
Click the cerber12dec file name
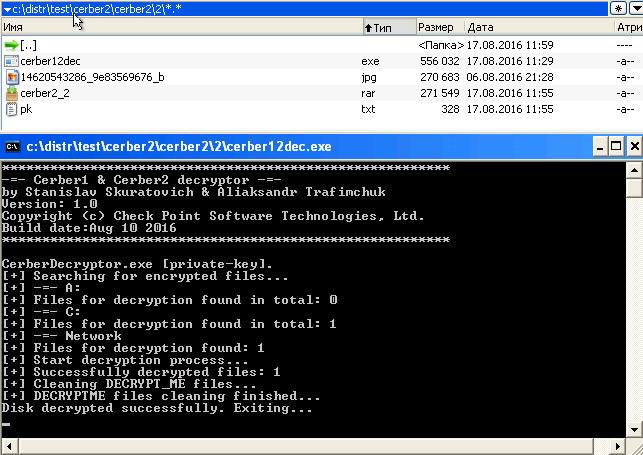click(50, 61)
